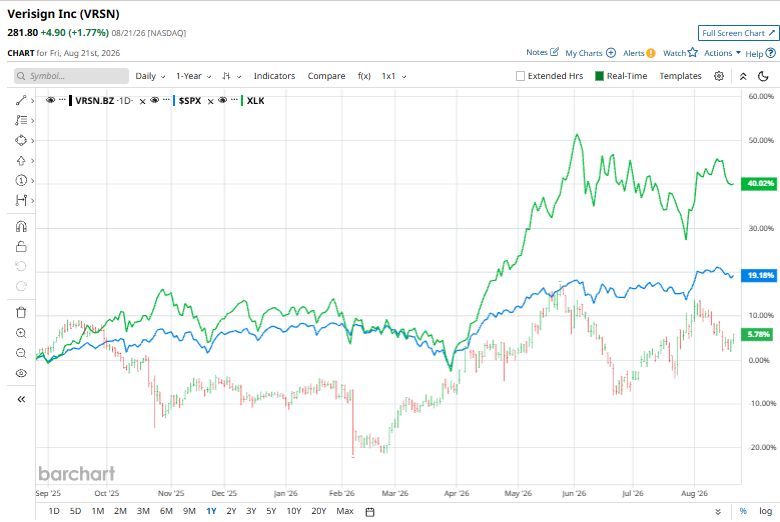Select the 6M time range
Image resolution: width=780 pixels, height=522 pixels.
click(166, 511)
